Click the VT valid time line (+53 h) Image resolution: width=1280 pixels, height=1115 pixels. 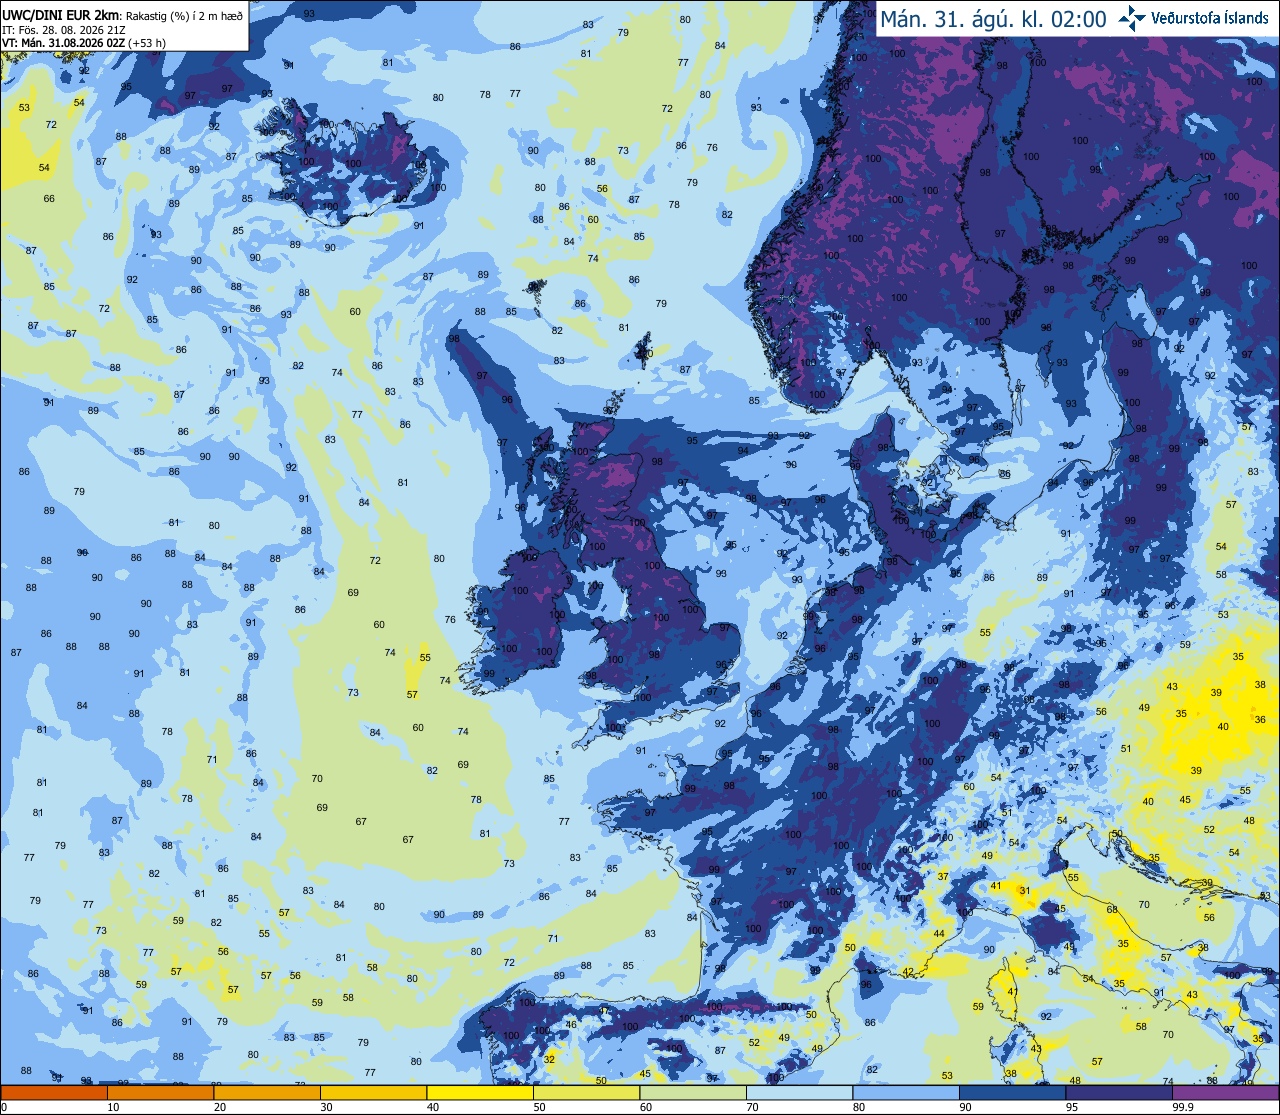click(x=84, y=43)
